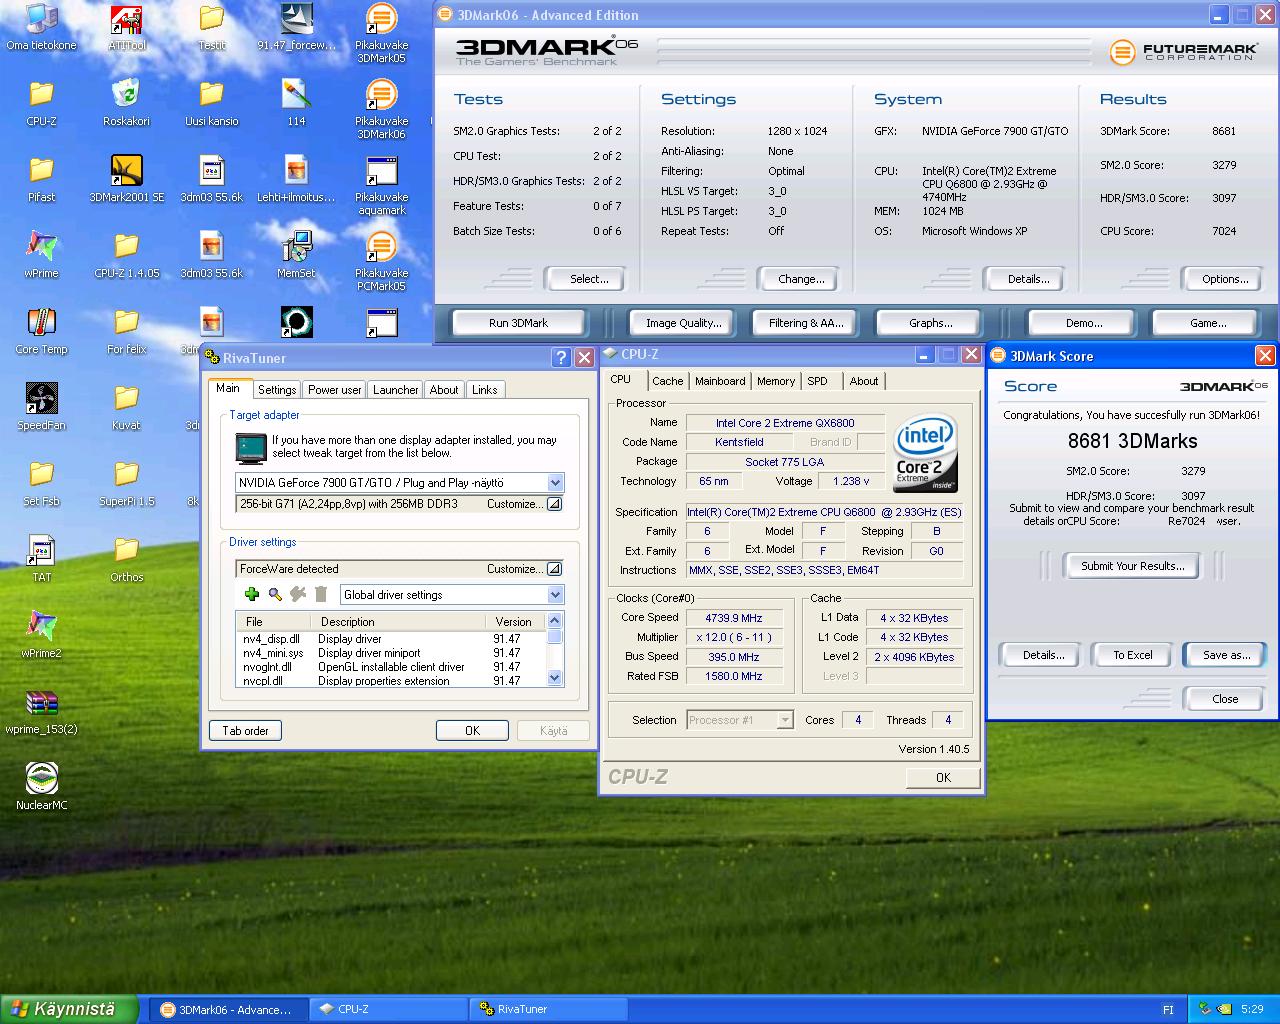Viewport: 1280px width, 1024px height.
Task: Select the NuclearMC desktop icon
Action: click(41, 787)
